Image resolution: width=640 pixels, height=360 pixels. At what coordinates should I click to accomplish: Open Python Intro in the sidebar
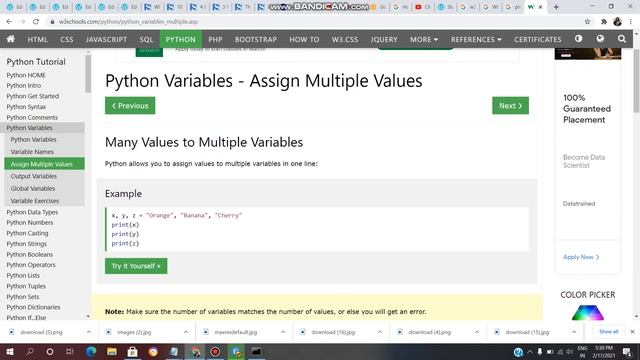(x=24, y=86)
